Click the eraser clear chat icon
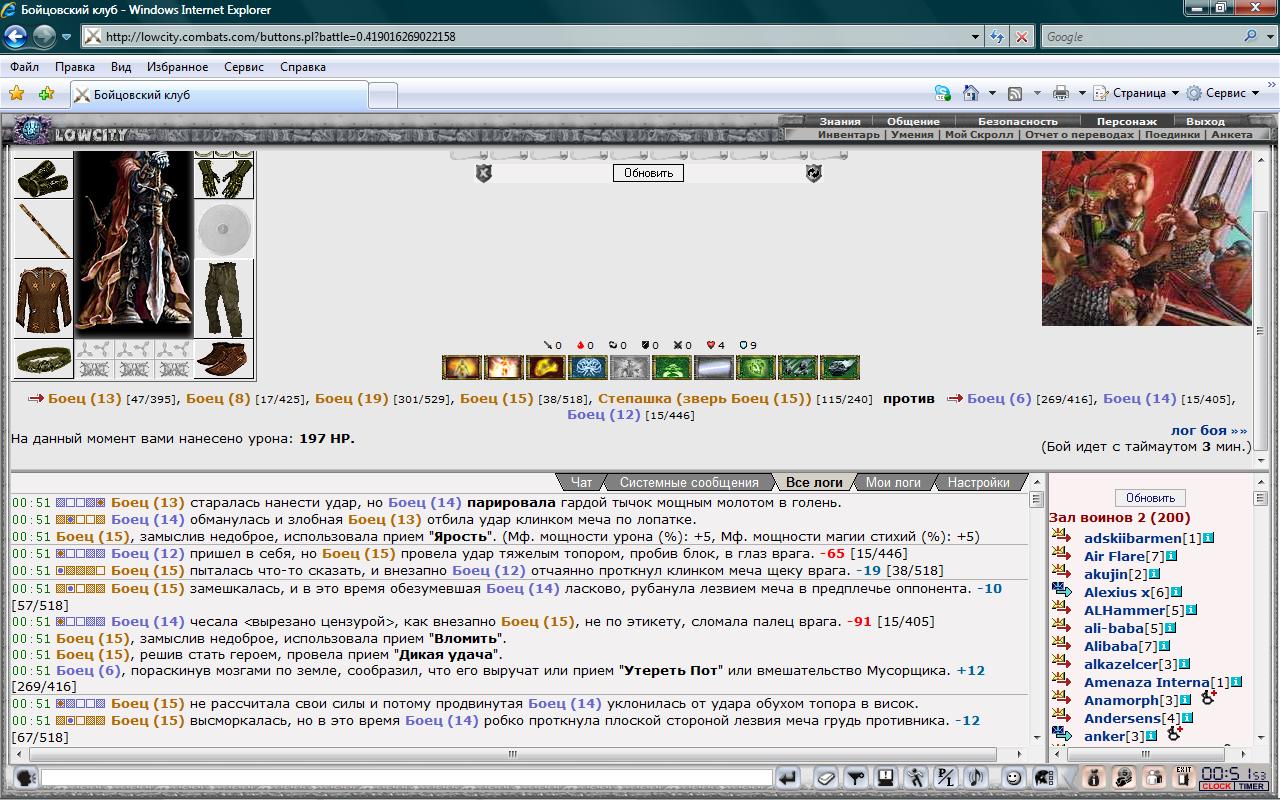Screen dimensions: 1280x800 click(x=825, y=777)
